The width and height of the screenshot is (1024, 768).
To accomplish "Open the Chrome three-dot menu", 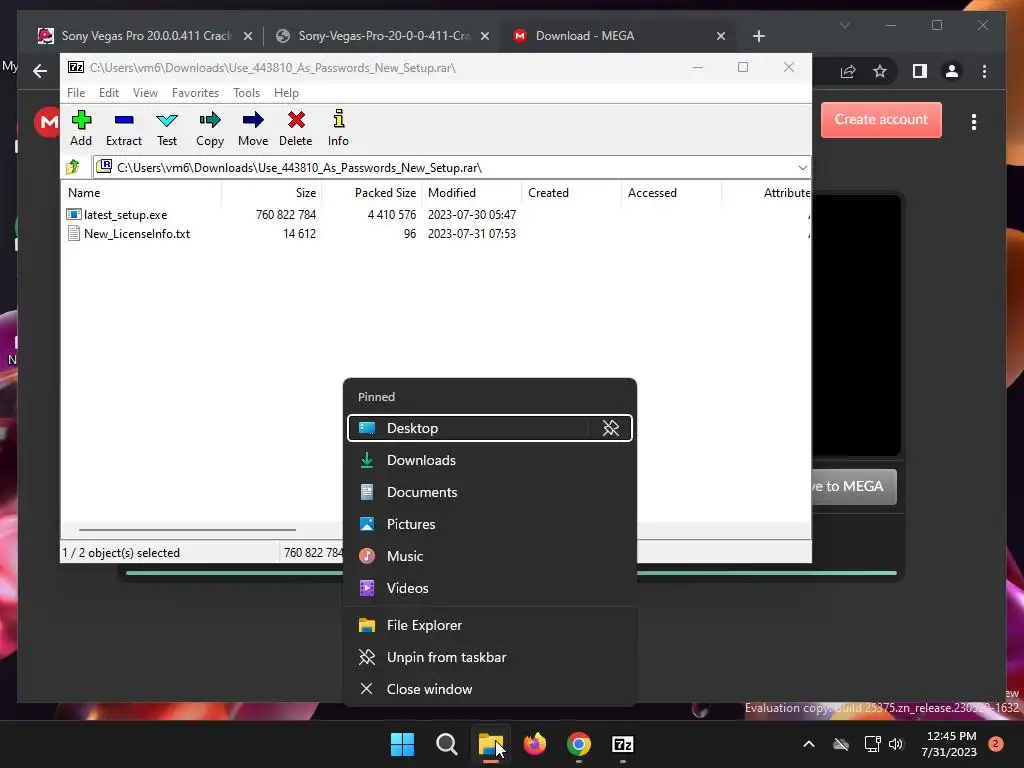I will click(984, 71).
